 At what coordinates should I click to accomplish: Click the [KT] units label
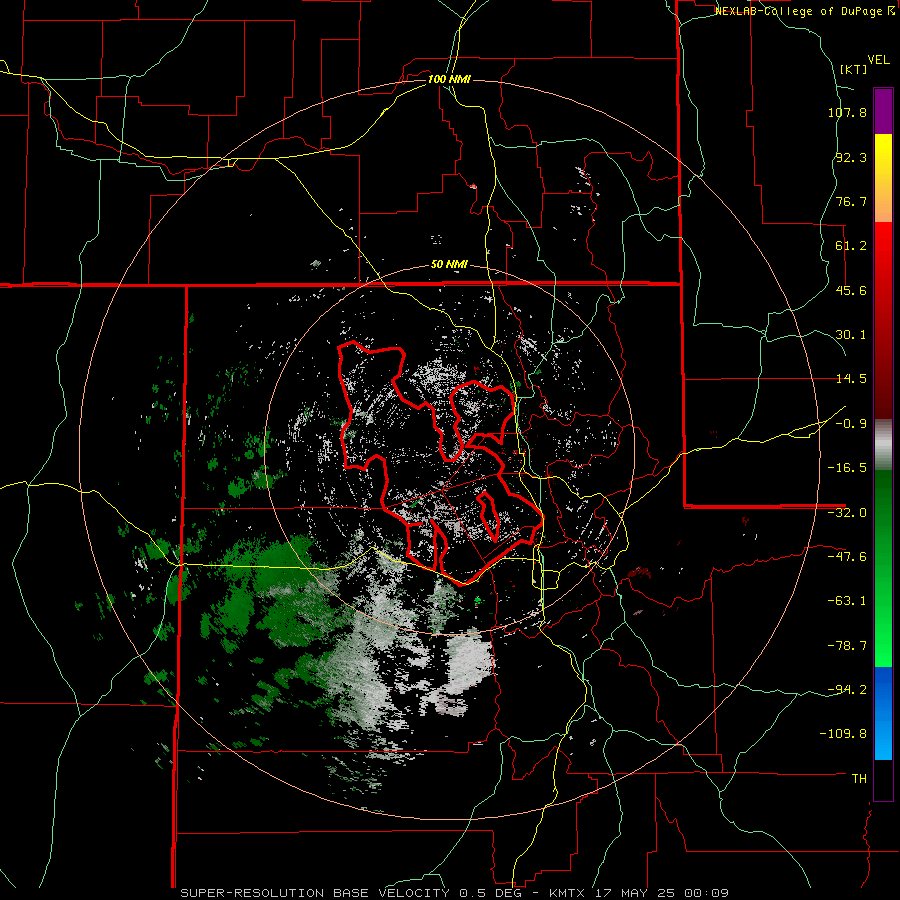pyautogui.click(x=854, y=69)
